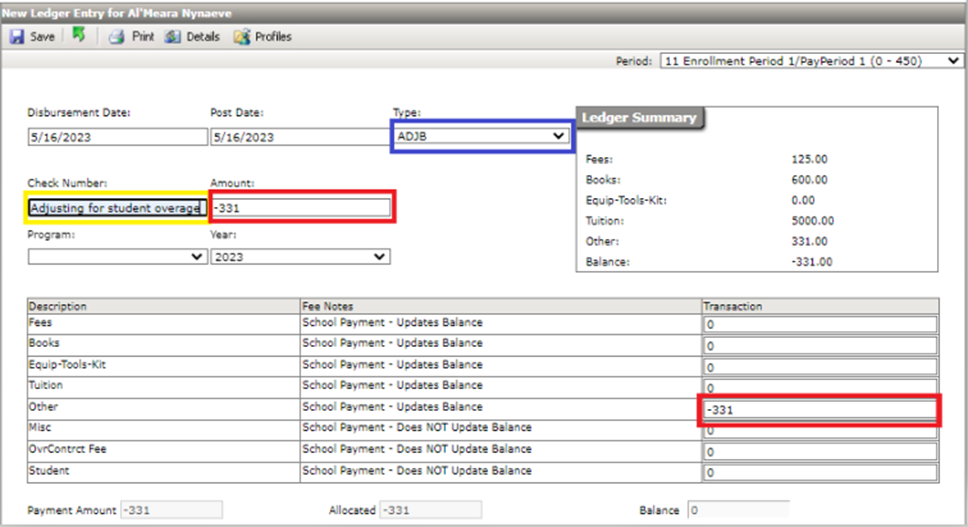Select the Student transaction input
Viewport: 968px width, 527px height.
click(x=820, y=473)
